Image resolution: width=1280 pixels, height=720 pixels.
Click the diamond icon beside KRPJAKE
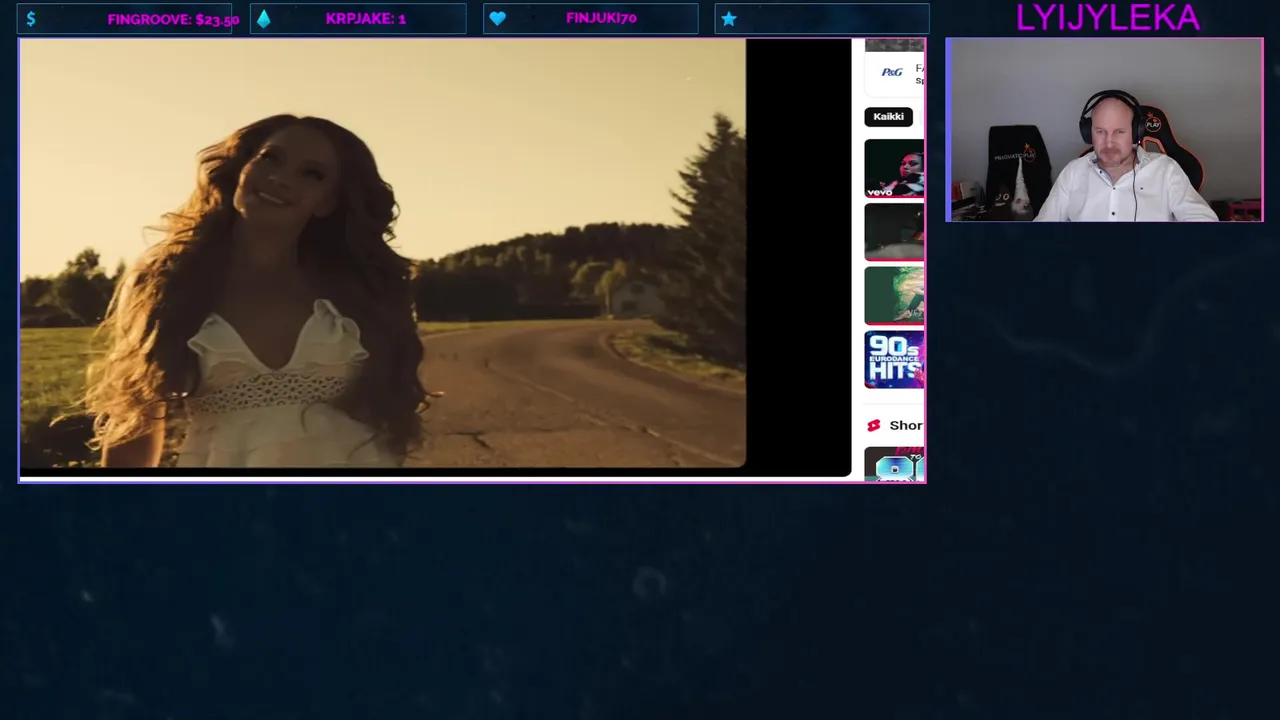click(263, 19)
